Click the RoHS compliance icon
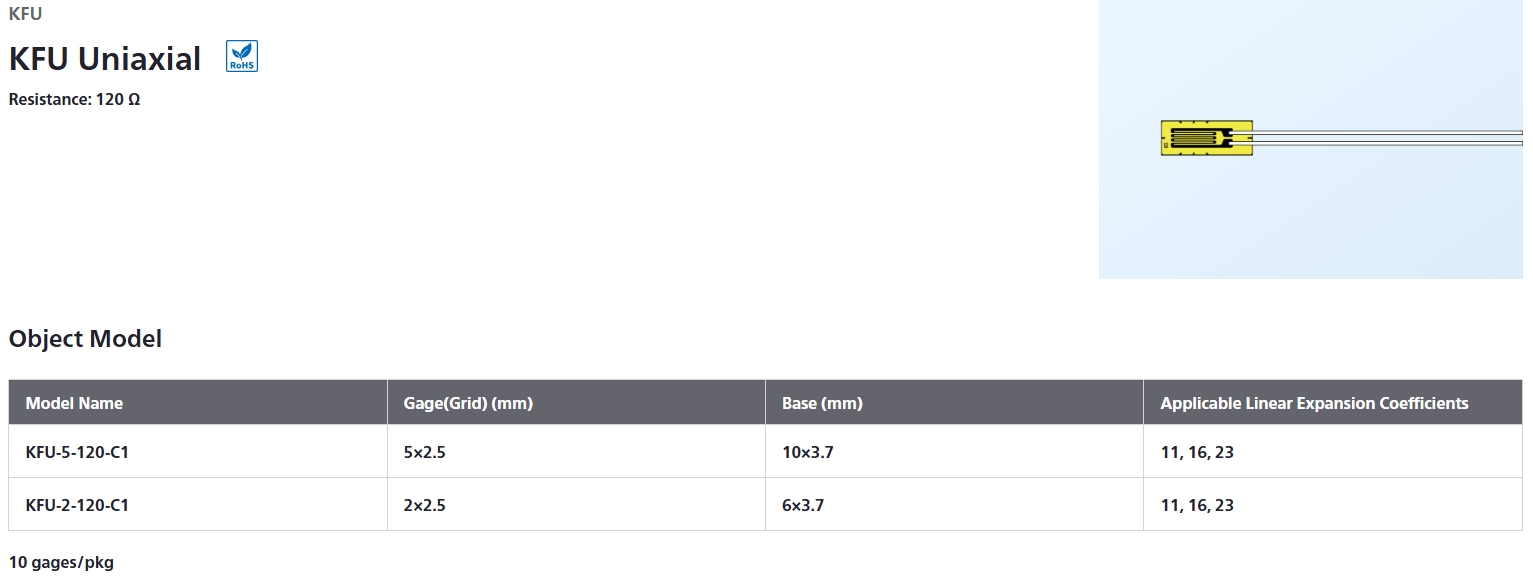Screen dimensions: 1533x580 242,56
